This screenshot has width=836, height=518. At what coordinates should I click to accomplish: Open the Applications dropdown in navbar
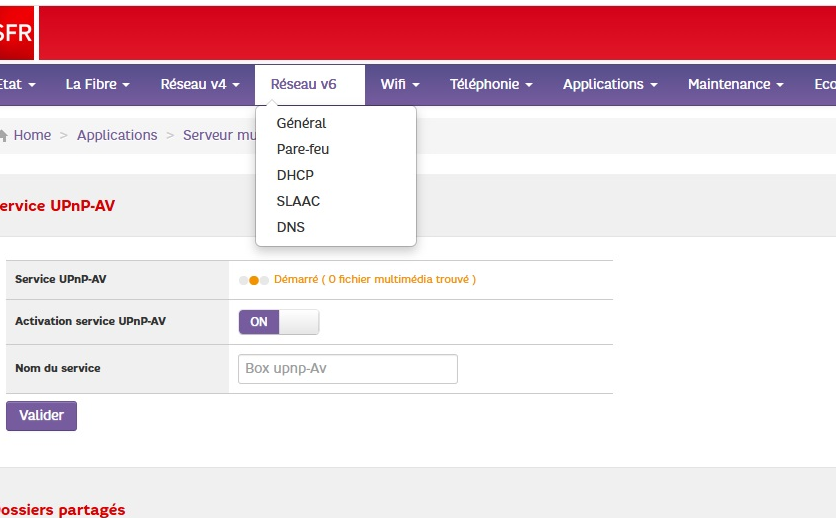610,85
